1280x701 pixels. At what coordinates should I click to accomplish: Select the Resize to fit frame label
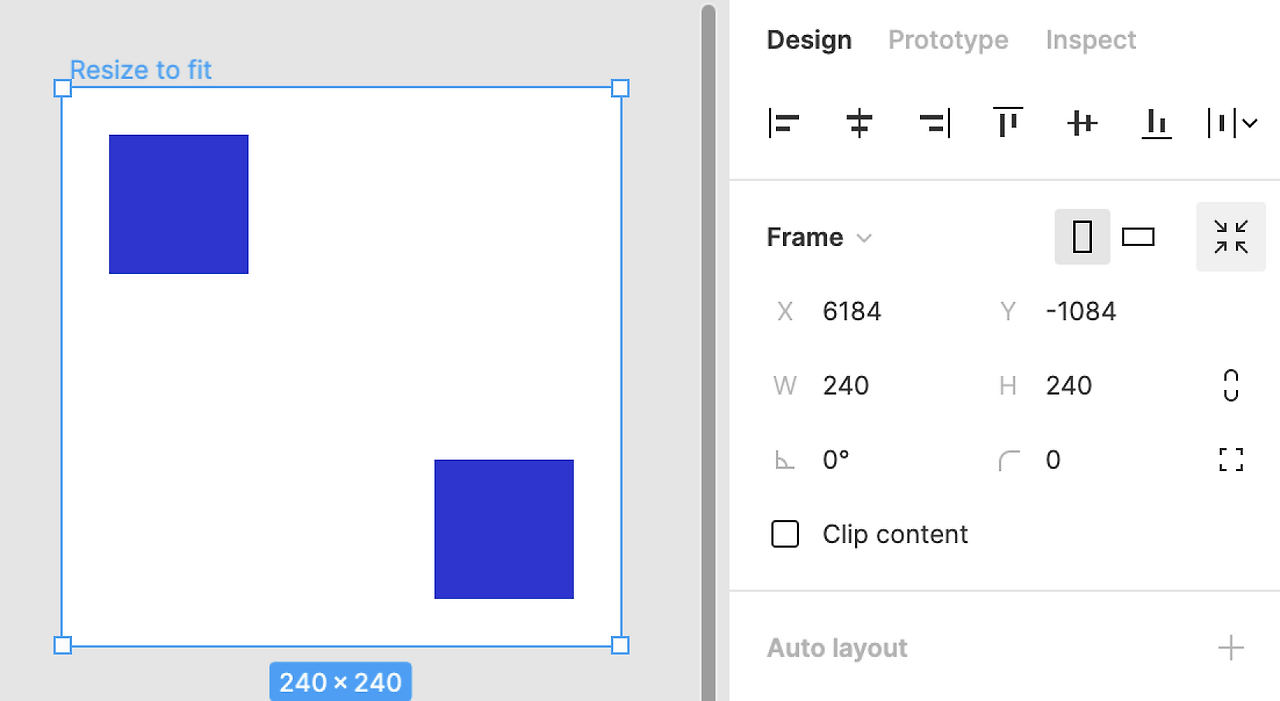coord(141,70)
